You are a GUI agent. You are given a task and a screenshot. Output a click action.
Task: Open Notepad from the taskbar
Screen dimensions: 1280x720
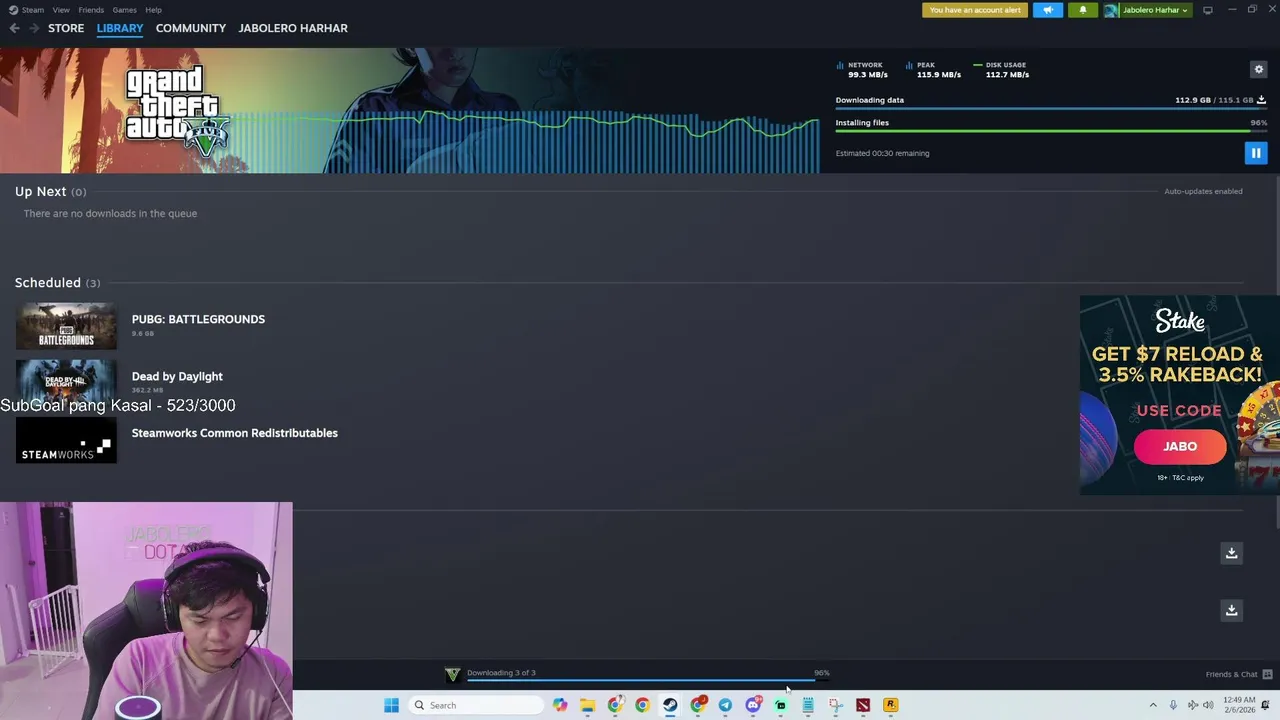808,705
